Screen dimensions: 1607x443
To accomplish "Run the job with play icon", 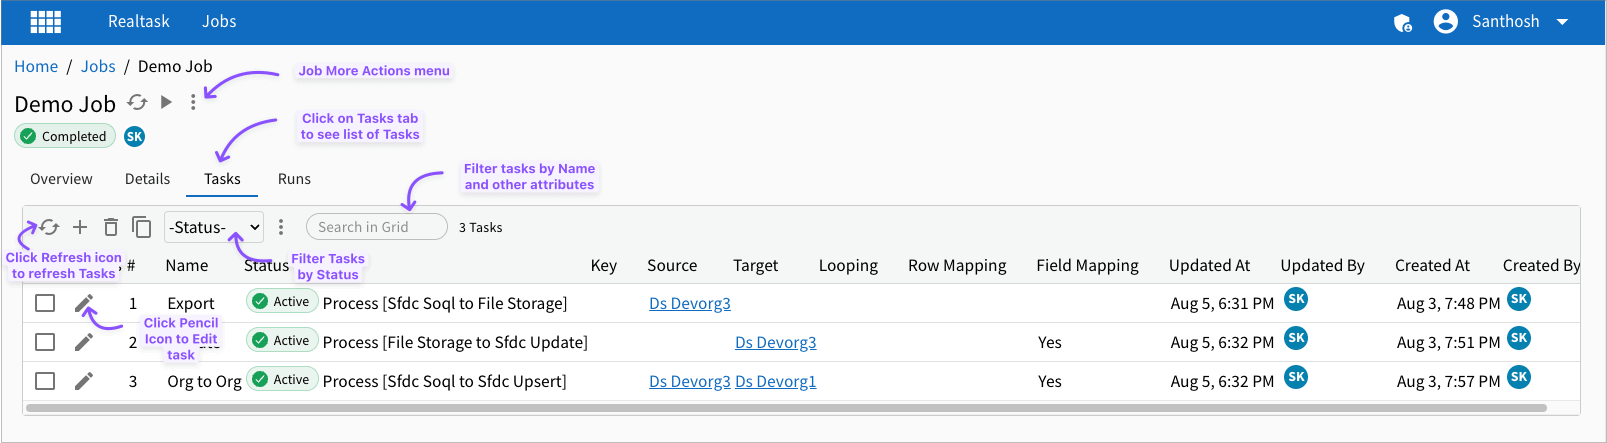I will point(166,102).
